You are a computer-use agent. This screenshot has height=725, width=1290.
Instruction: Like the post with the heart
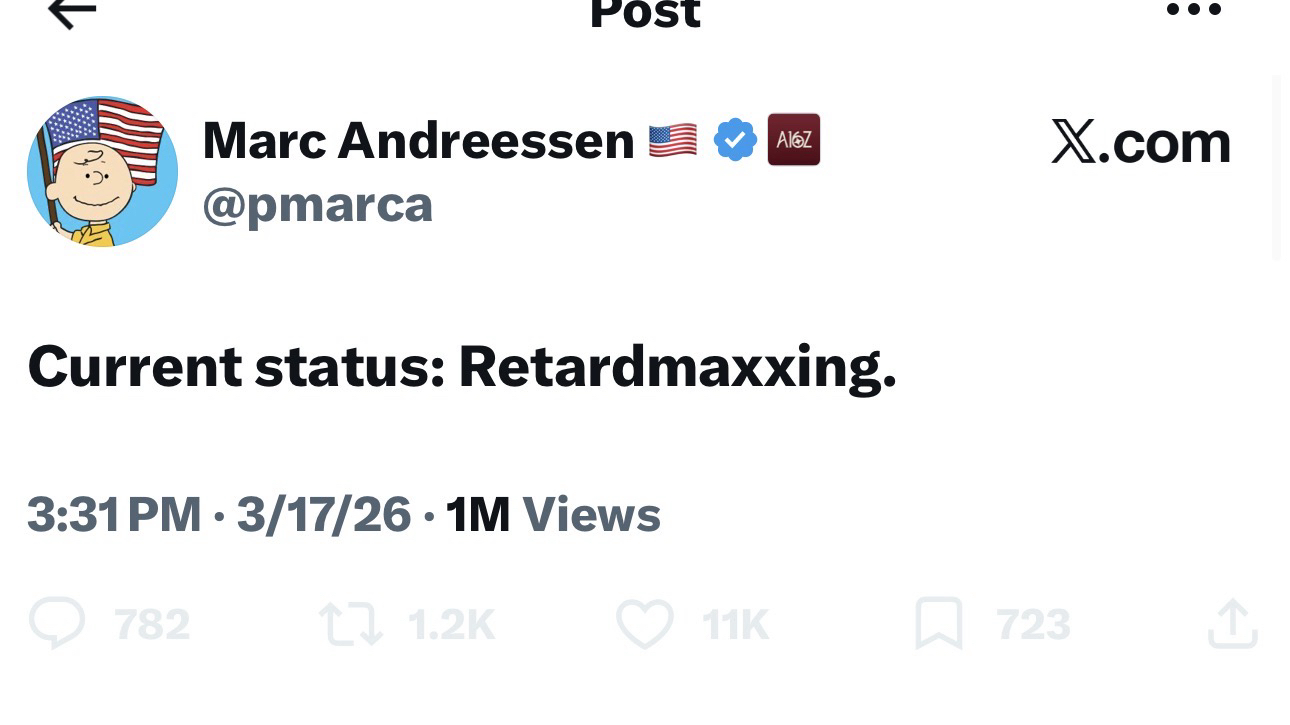click(645, 623)
